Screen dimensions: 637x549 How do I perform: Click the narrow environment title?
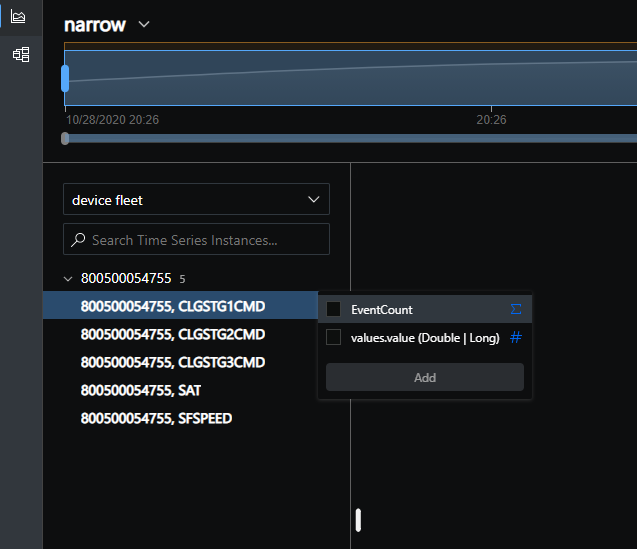pos(95,25)
